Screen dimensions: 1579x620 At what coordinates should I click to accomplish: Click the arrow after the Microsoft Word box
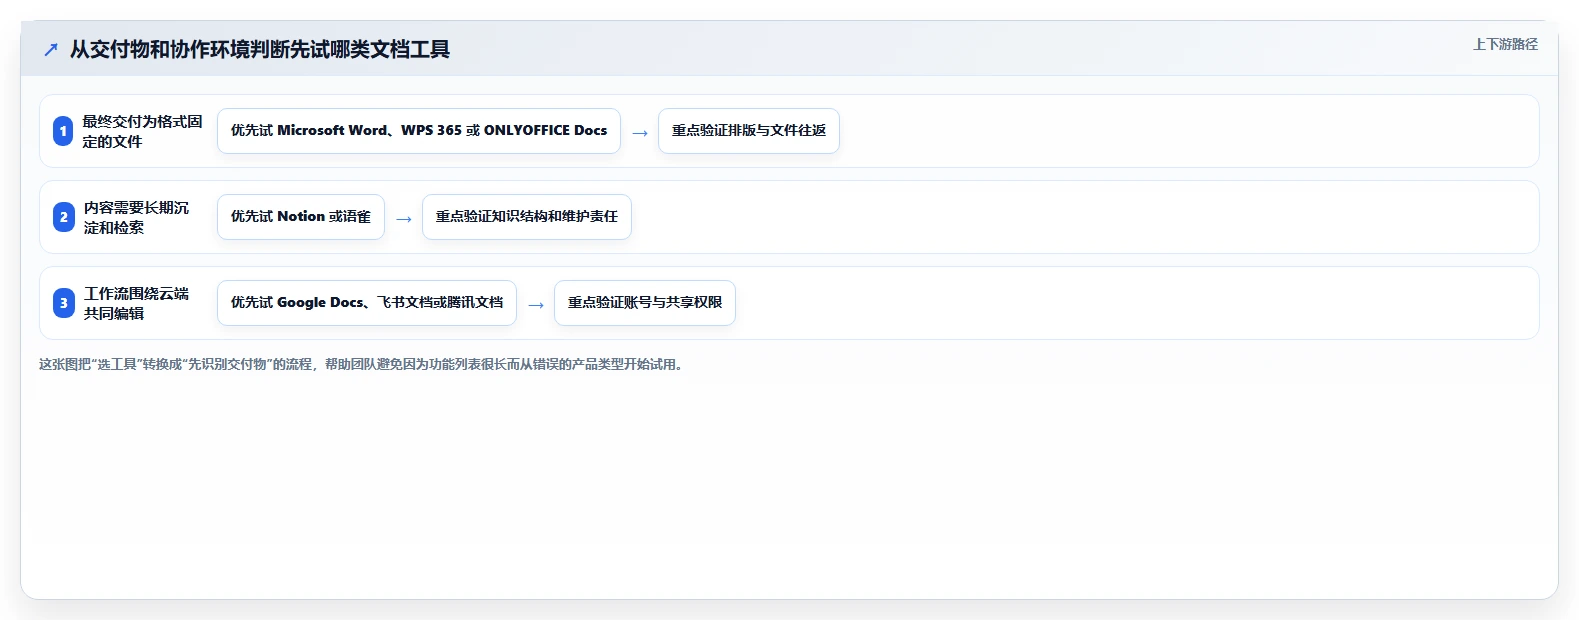640,133
